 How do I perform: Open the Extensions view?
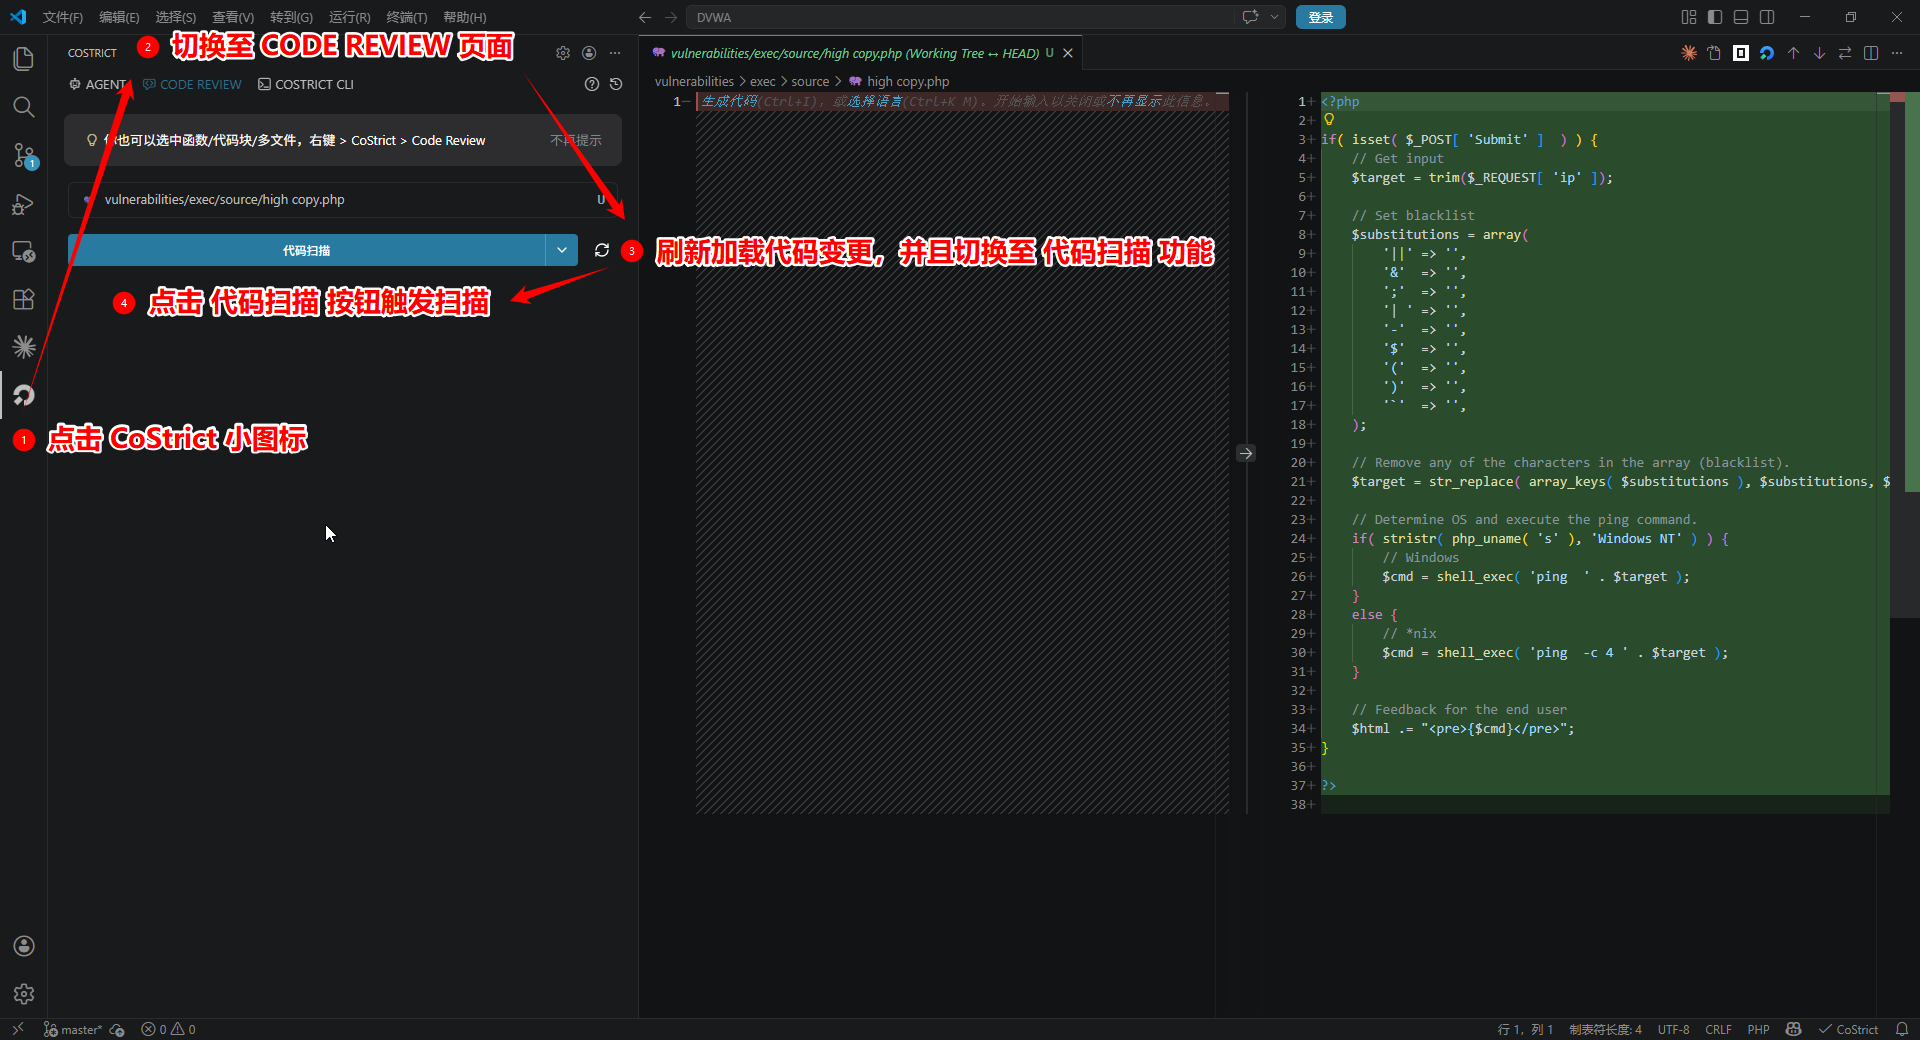coord(24,299)
